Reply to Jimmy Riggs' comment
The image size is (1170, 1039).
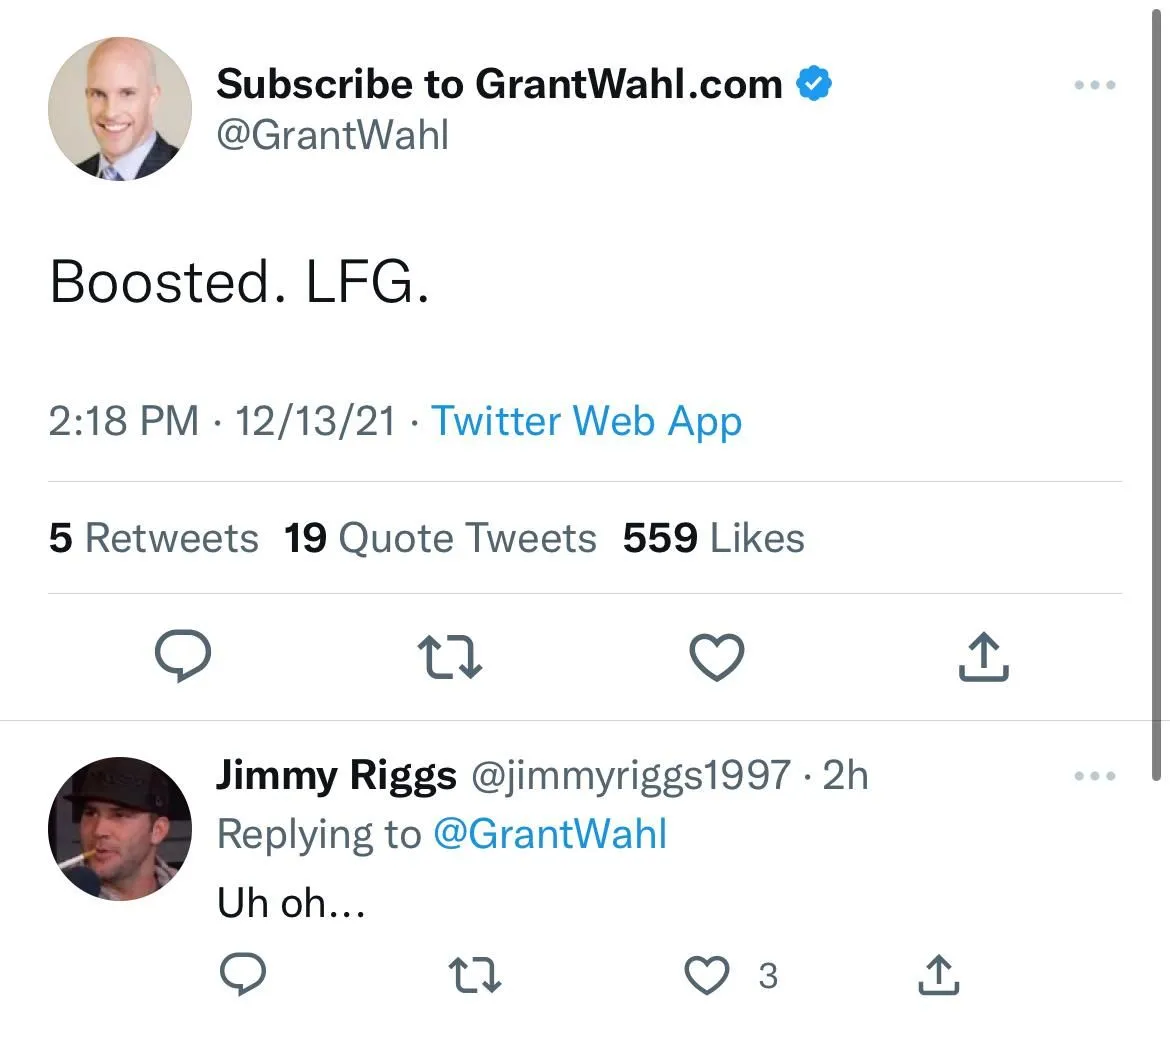point(241,975)
